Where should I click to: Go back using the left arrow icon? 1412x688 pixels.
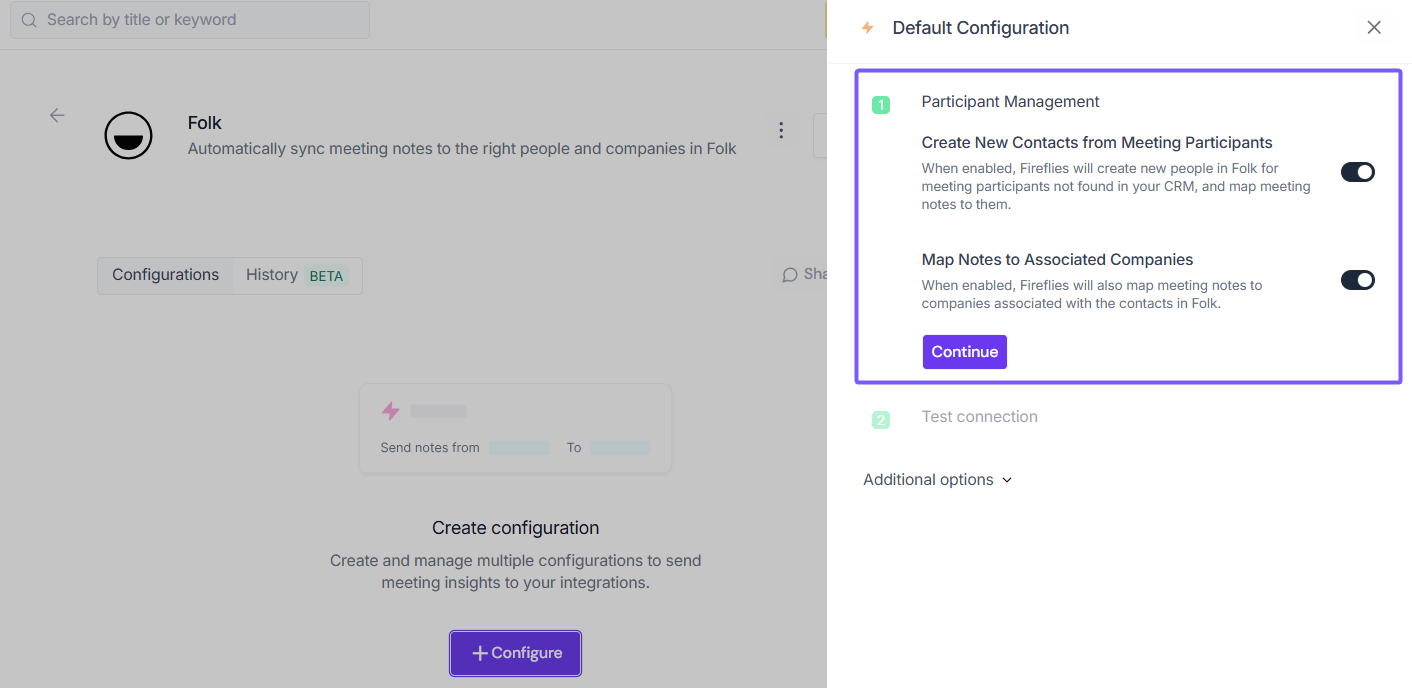tap(57, 115)
